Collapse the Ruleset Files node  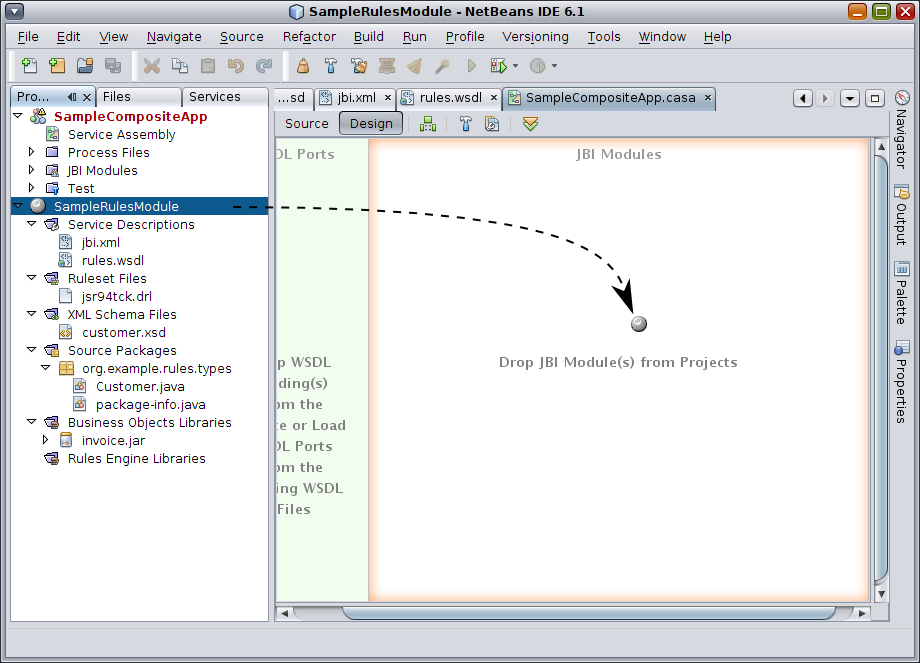(x=32, y=278)
